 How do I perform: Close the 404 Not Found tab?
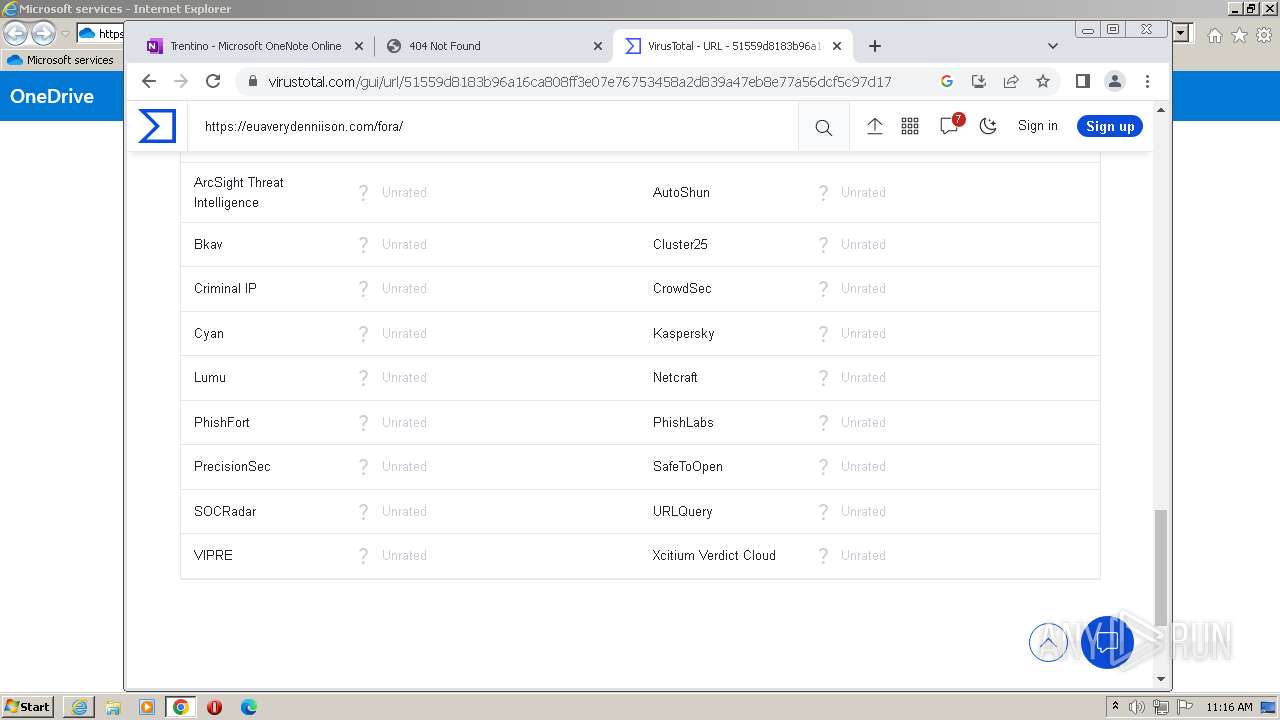(598, 46)
